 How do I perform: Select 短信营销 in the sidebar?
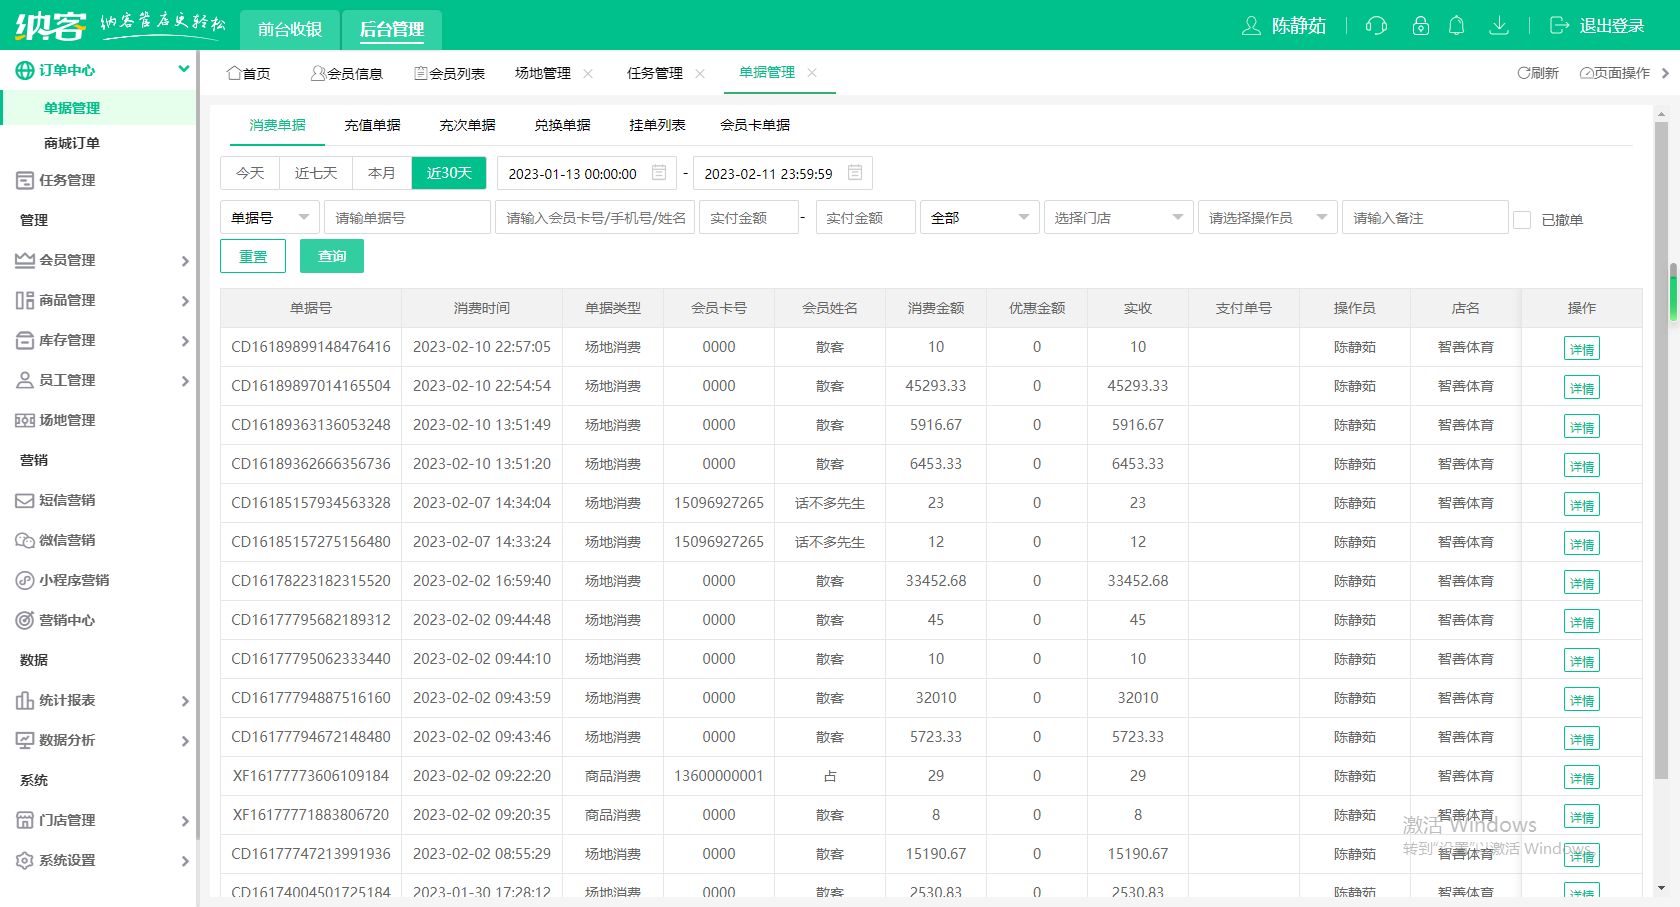point(66,500)
